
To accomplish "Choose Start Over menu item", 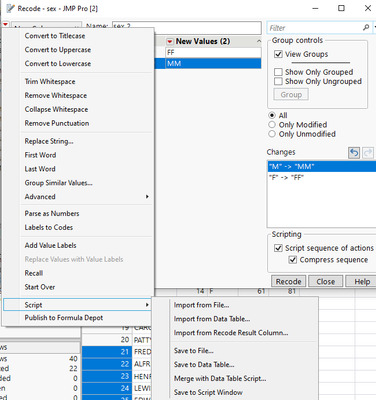I will [40, 287].
